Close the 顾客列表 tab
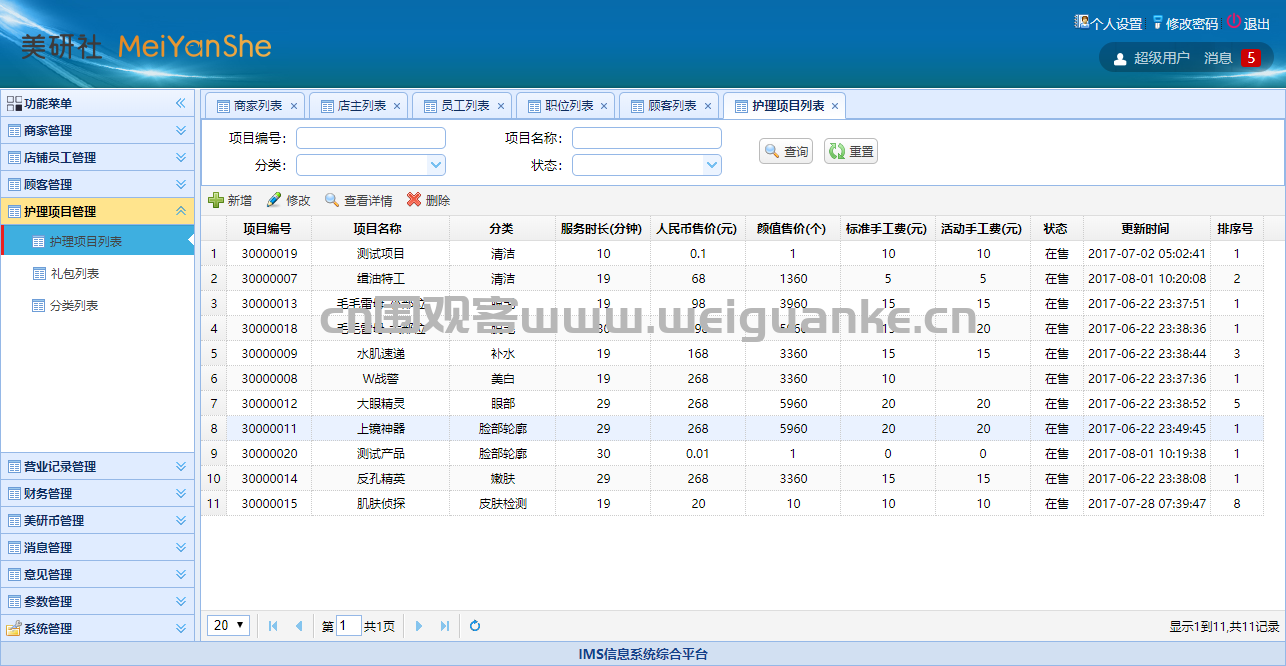Image resolution: width=1286 pixels, height=666 pixels. point(708,106)
